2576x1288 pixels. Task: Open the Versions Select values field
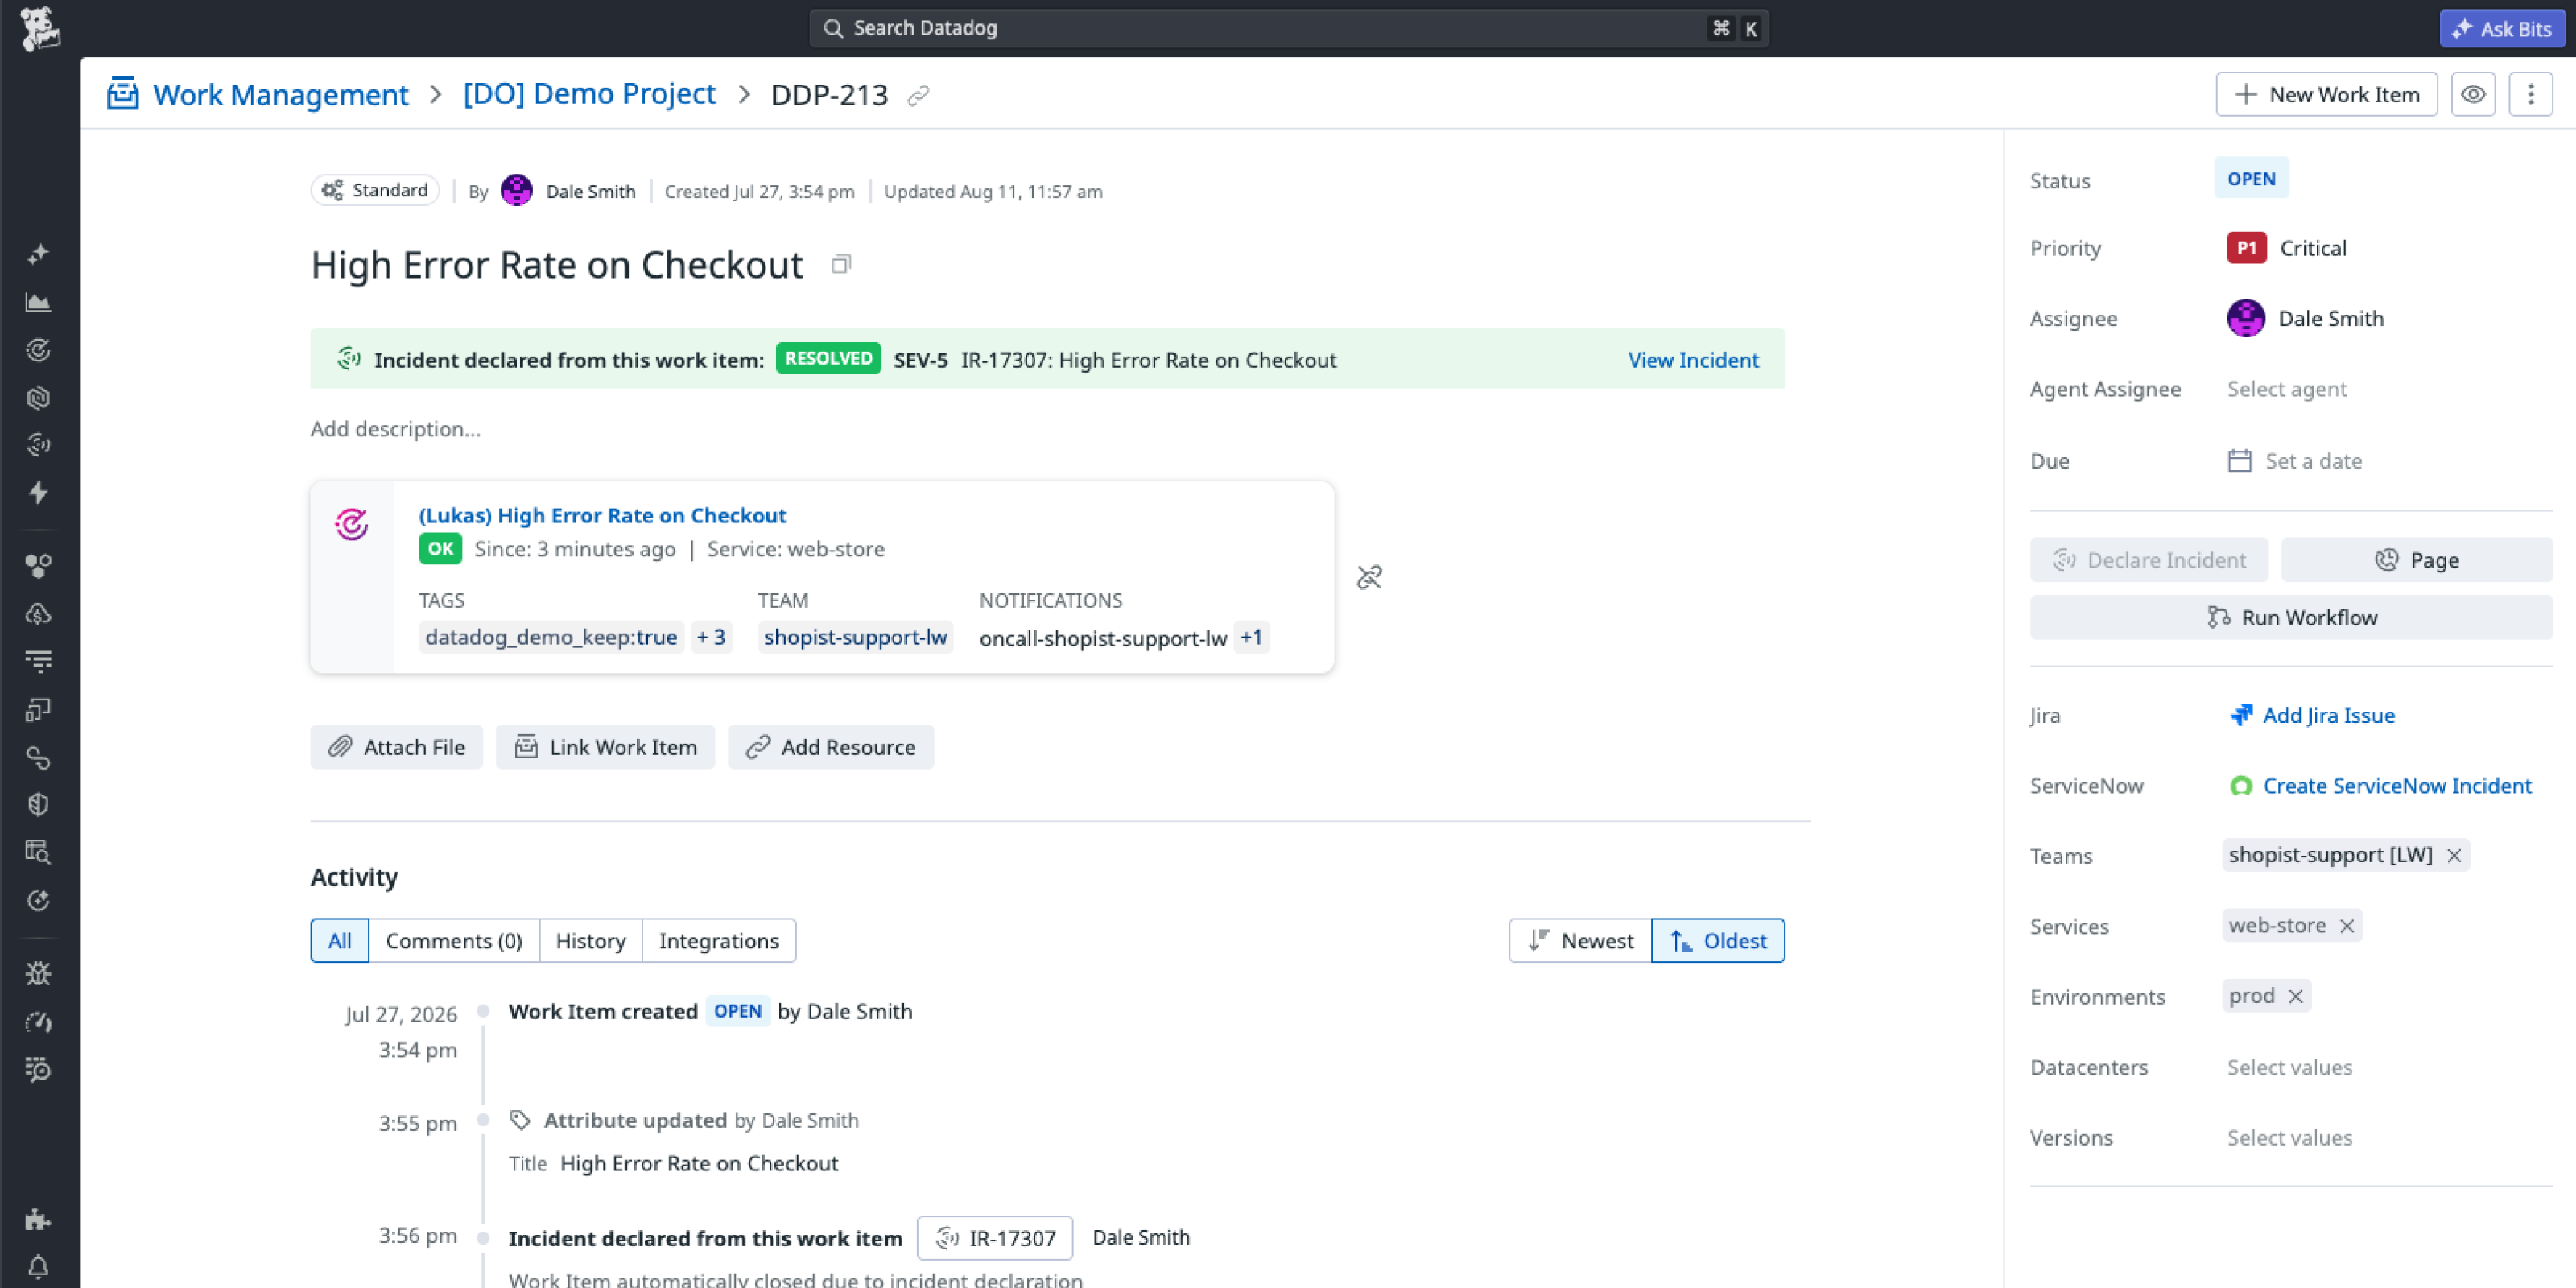[x=2289, y=1138]
